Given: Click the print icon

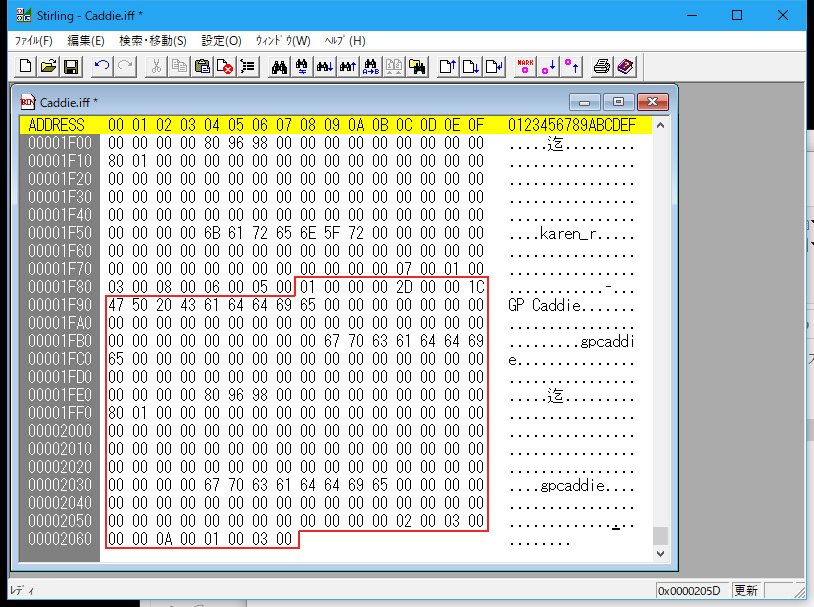Looking at the screenshot, I should (x=602, y=66).
